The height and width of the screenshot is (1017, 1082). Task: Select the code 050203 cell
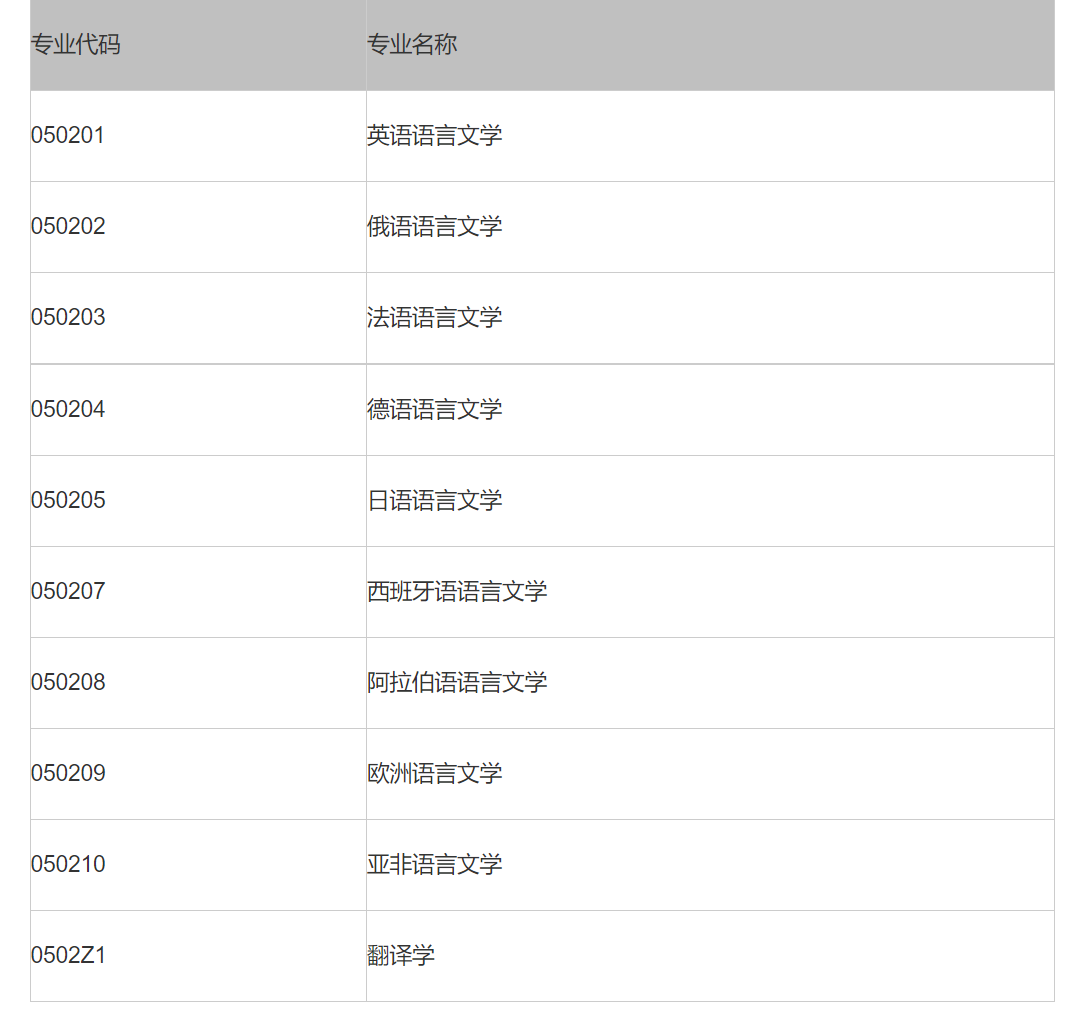pyautogui.click(x=198, y=318)
